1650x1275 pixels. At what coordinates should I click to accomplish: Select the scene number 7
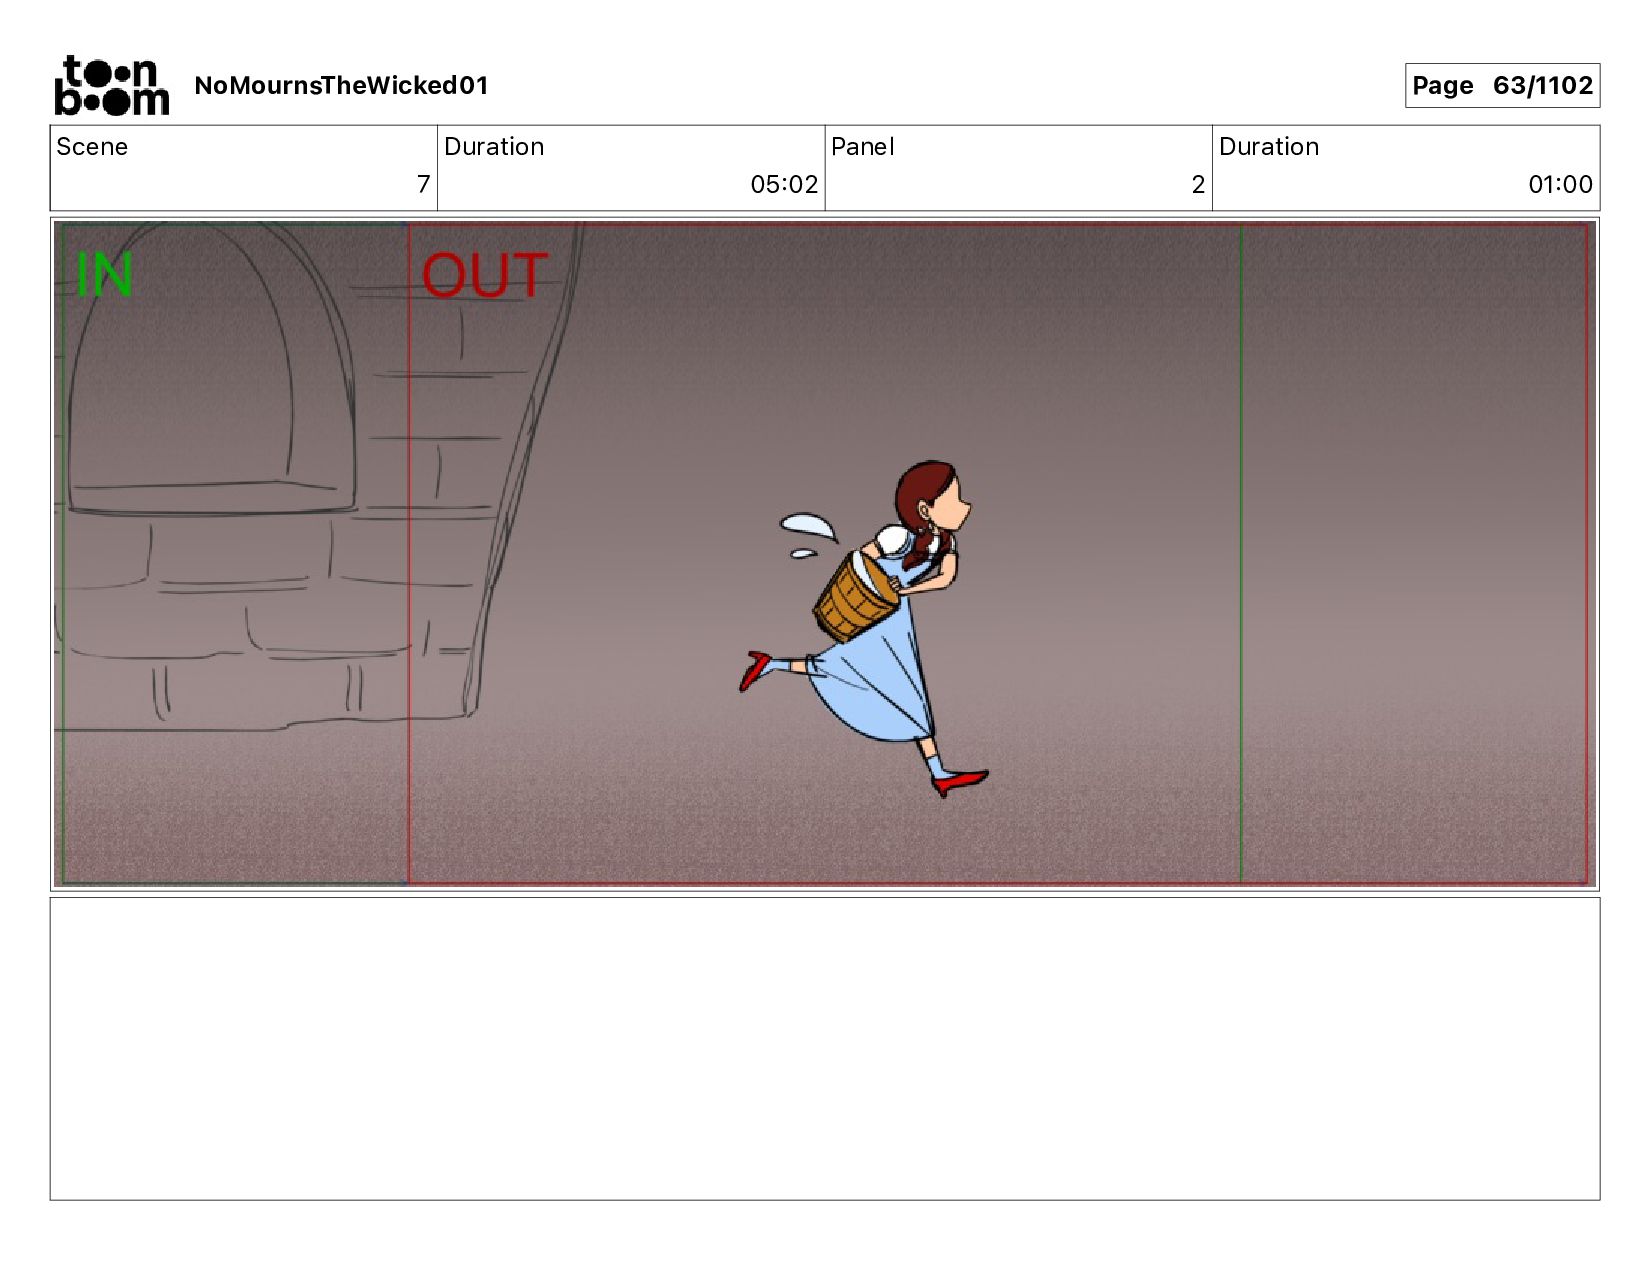point(423,184)
